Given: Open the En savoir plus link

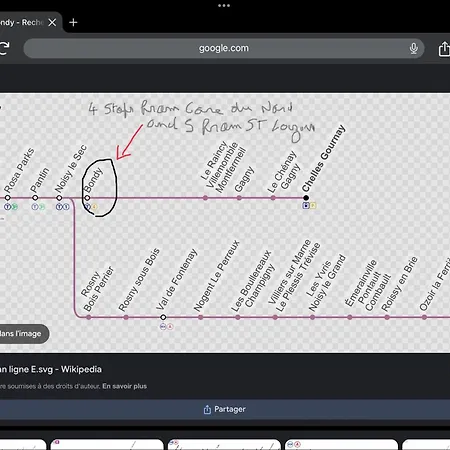Looking at the screenshot, I should [124, 386].
